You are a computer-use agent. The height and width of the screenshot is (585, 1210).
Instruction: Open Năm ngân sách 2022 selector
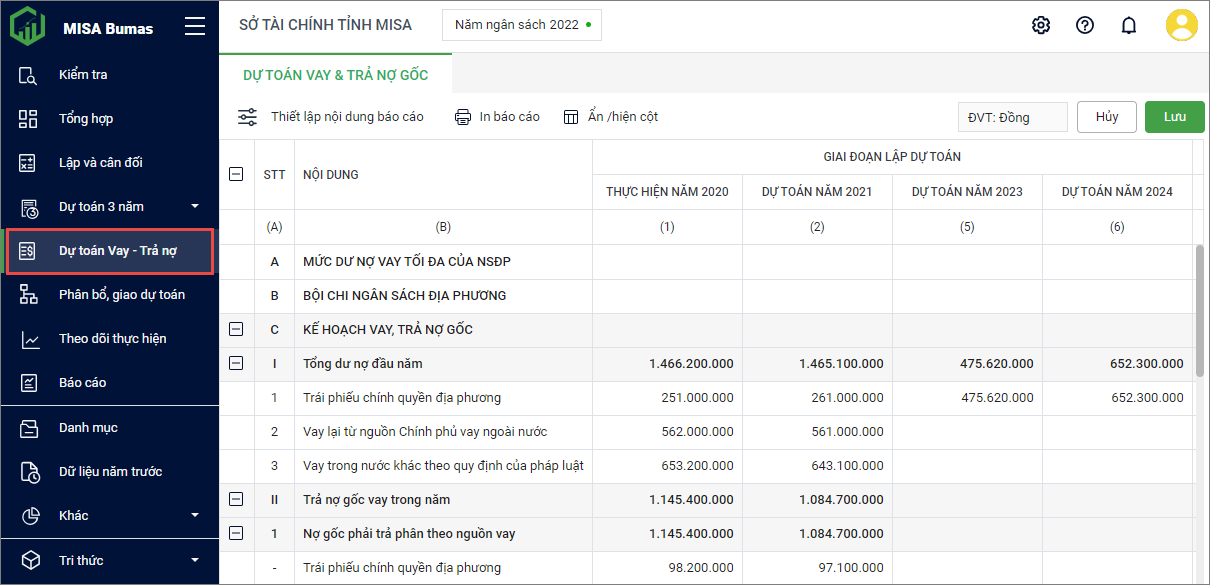click(x=522, y=25)
